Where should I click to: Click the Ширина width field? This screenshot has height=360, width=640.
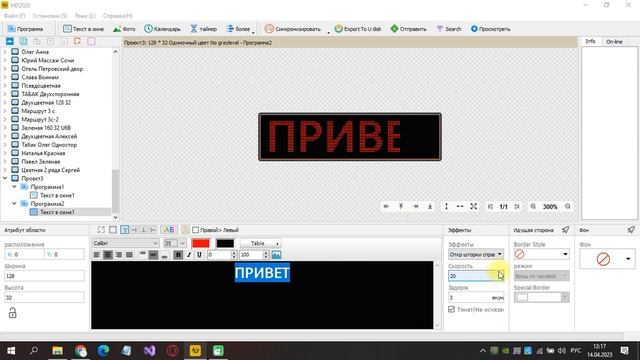click(44, 276)
